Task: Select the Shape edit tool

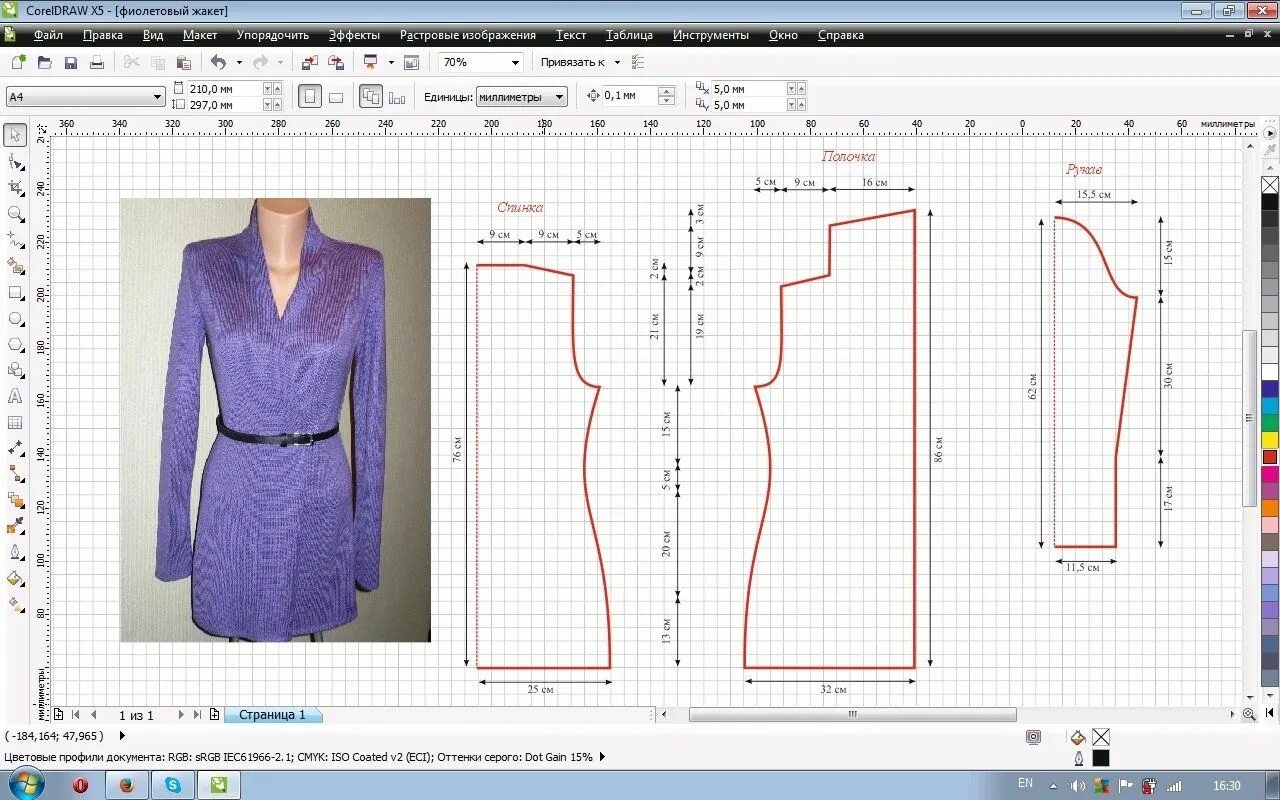Action: [x=15, y=161]
